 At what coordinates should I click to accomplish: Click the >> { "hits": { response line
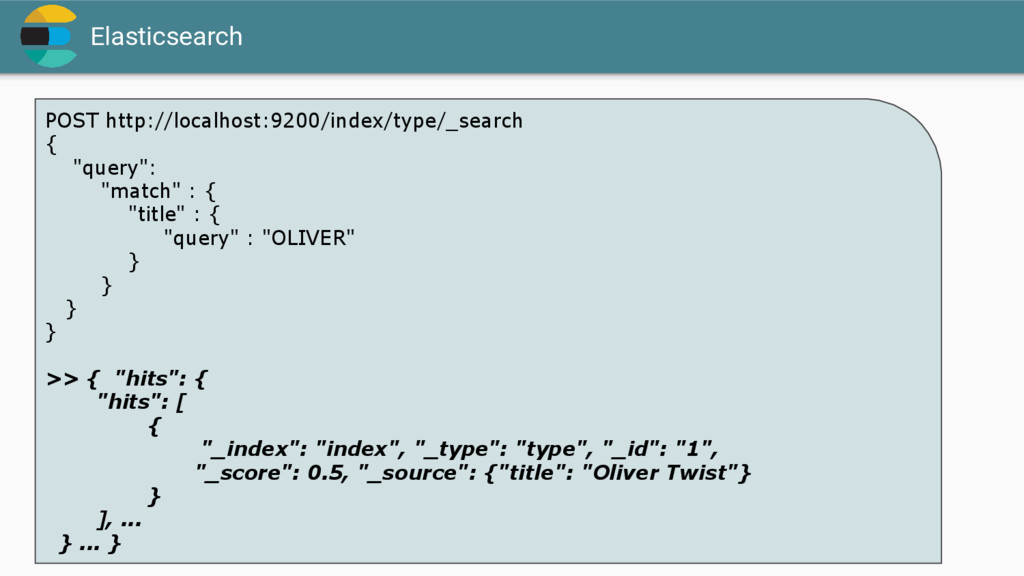click(x=127, y=379)
